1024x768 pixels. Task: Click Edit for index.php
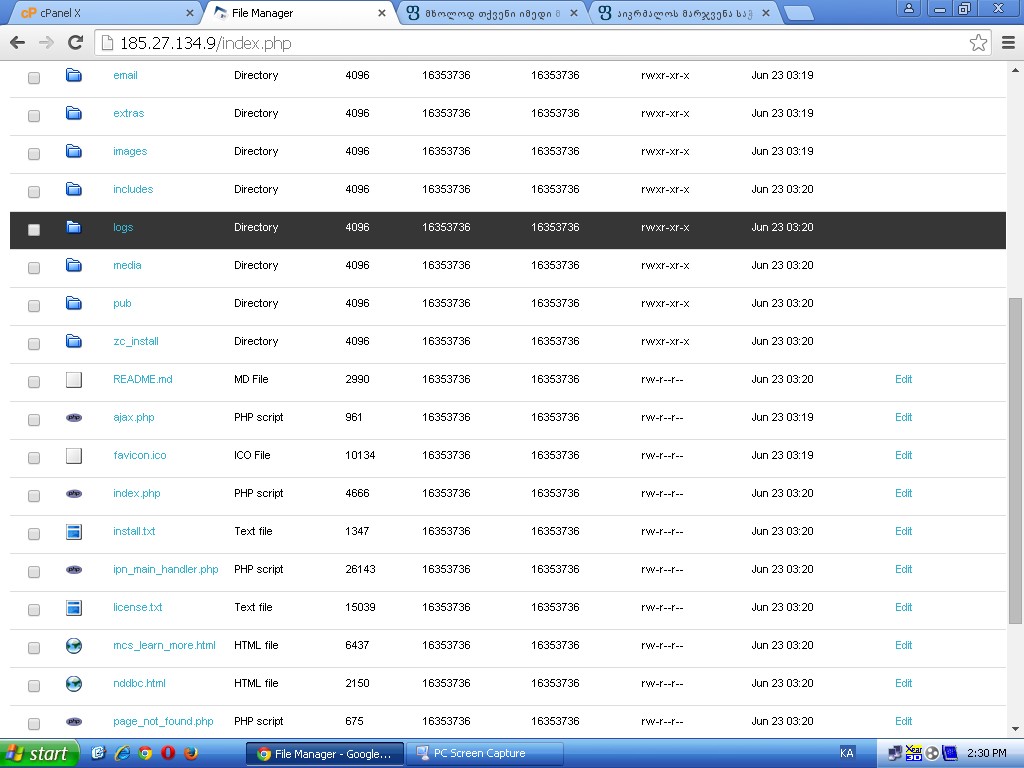[903, 493]
